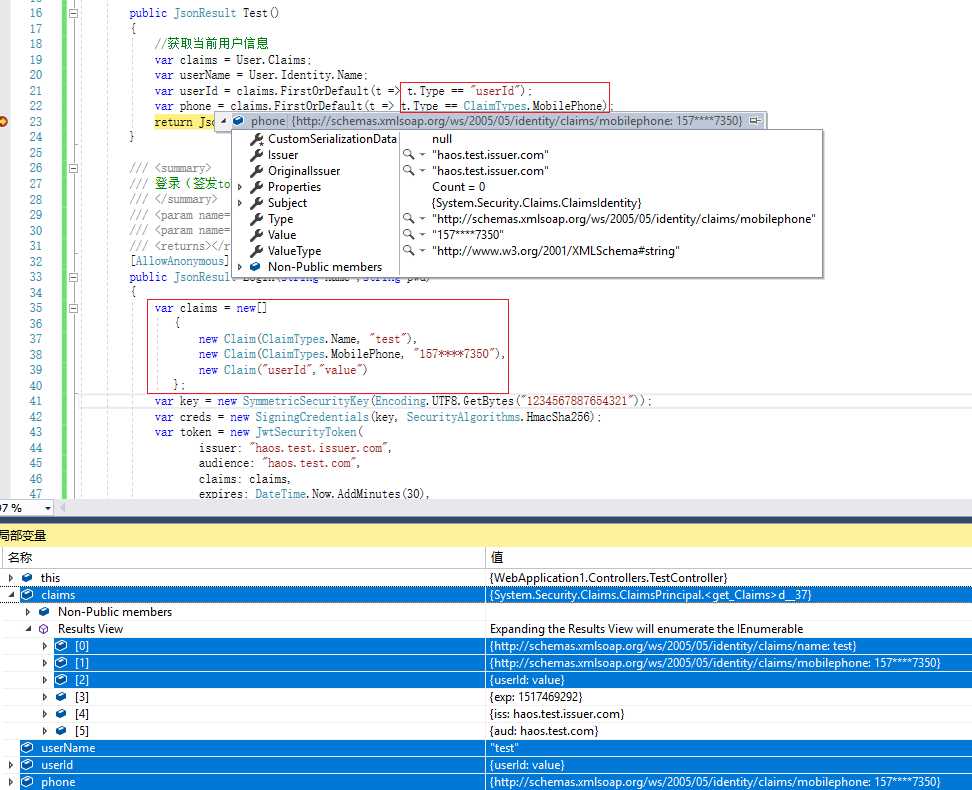Open visualizer magnifier for OriginalIssuer value
Viewport: 972px width, 790px height.
(408, 171)
